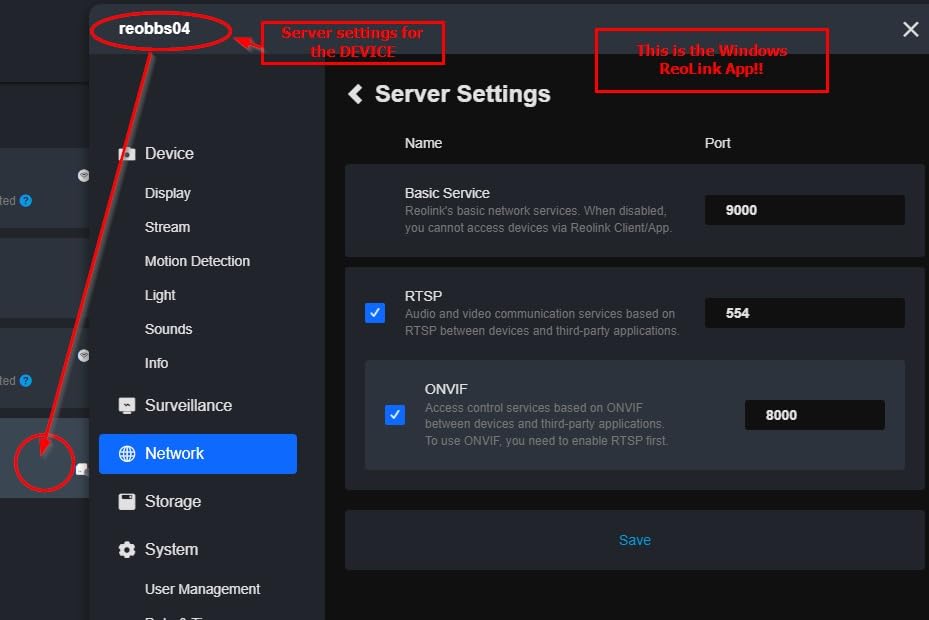Open Sounds settings
Image resolution: width=929 pixels, height=620 pixels.
pyautogui.click(x=168, y=329)
